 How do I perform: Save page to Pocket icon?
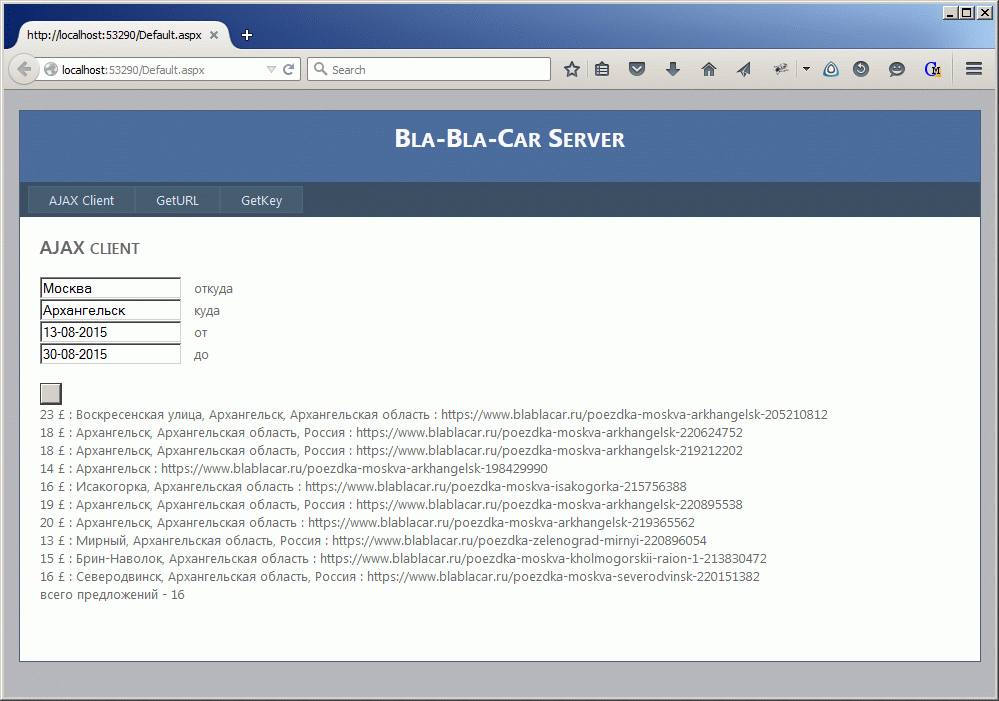coord(637,69)
